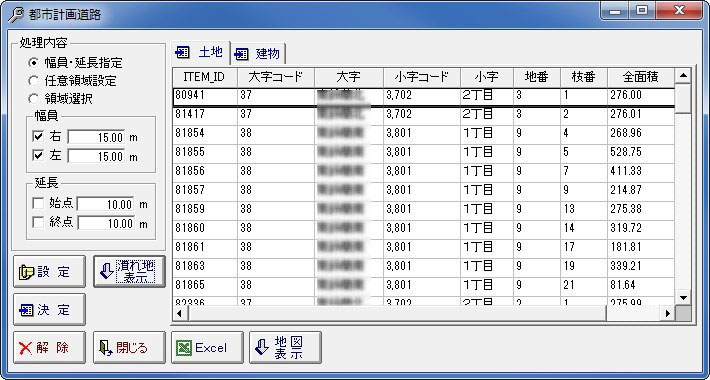Viewport: 710px width, 380px height.
Task: Click the 決定 button
Action: pos(49,310)
